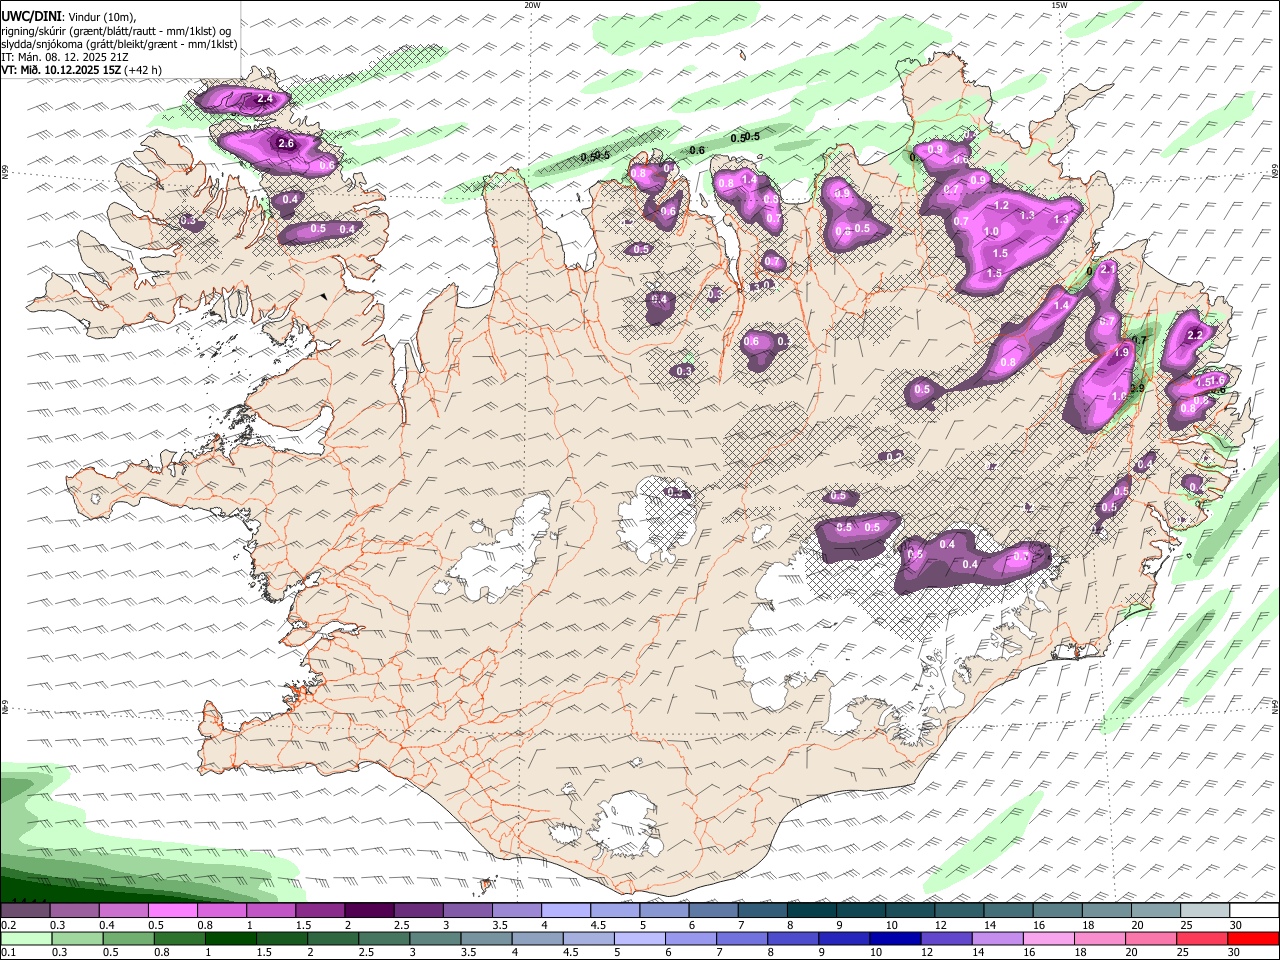The image size is (1280, 960).
Task: Click the 1.2 snowfall value on the map
Action: (x=1002, y=205)
